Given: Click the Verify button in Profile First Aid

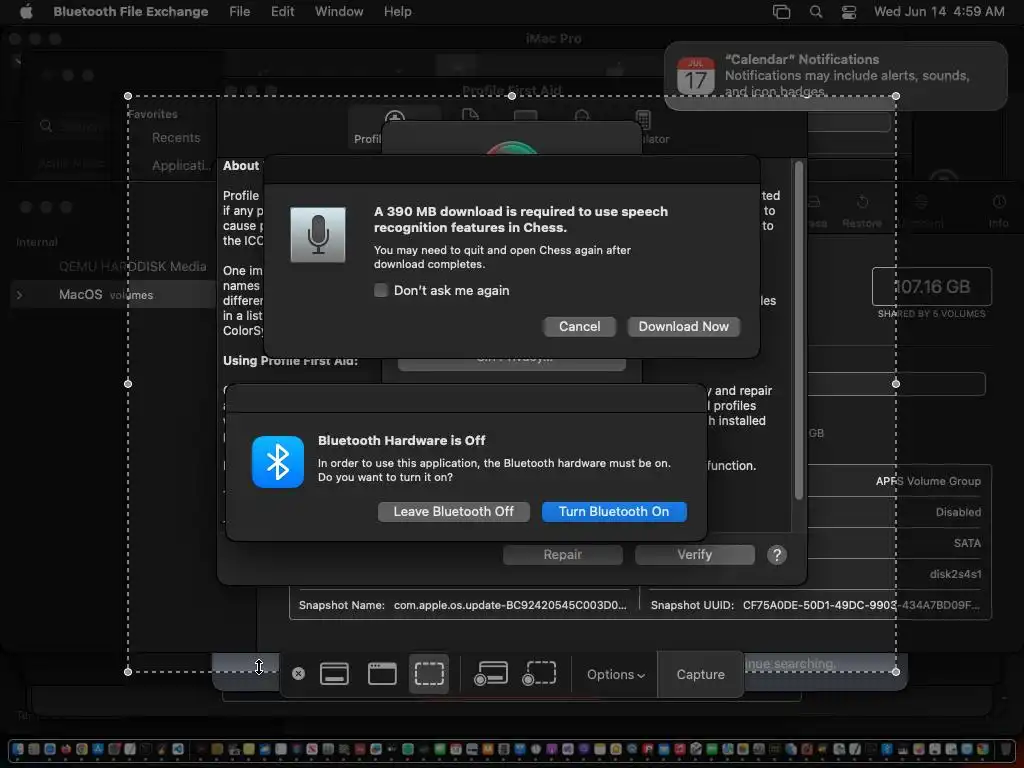Looking at the screenshot, I should [694, 554].
